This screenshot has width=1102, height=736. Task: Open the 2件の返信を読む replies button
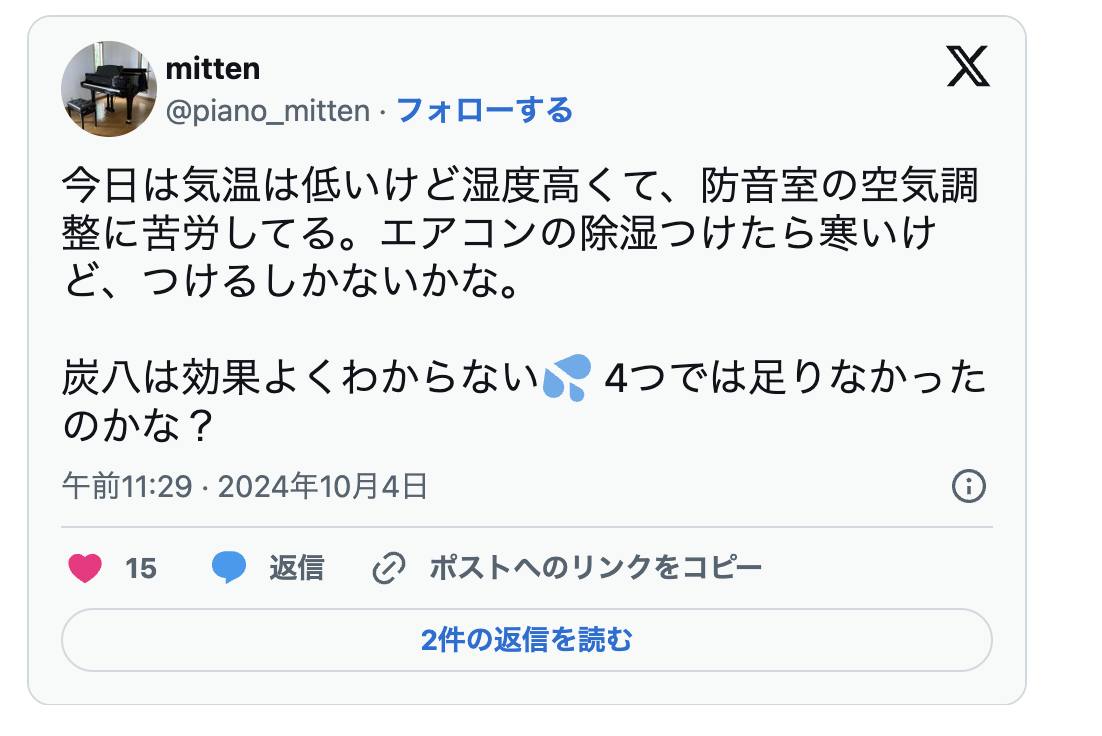click(526, 640)
